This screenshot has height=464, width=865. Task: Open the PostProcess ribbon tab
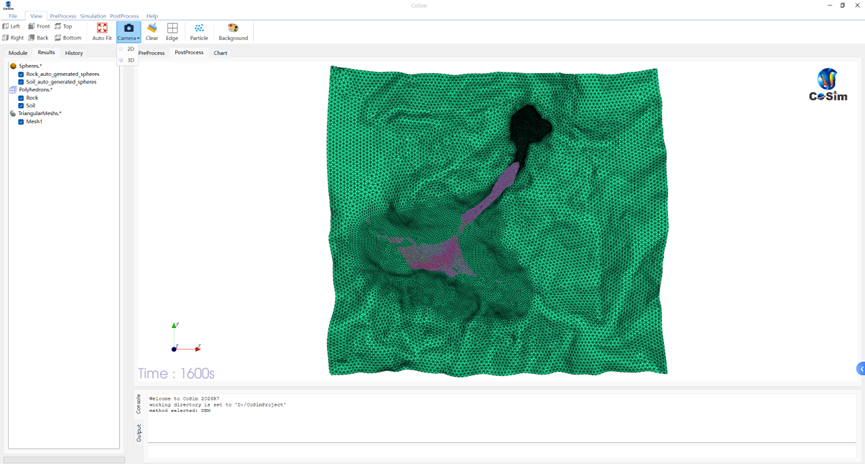pyautogui.click(x=124, y=16)
